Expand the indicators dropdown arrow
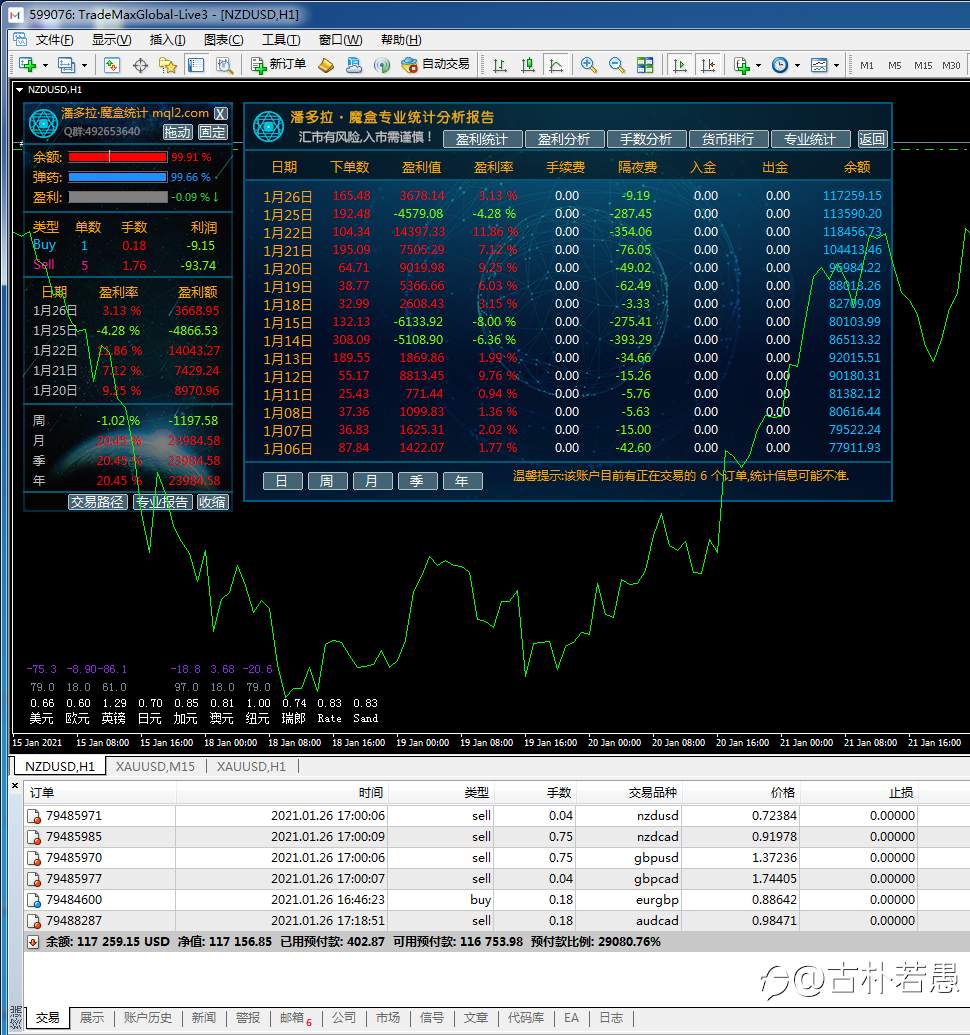Viewport: 970px width, 1035px height. 758,65
